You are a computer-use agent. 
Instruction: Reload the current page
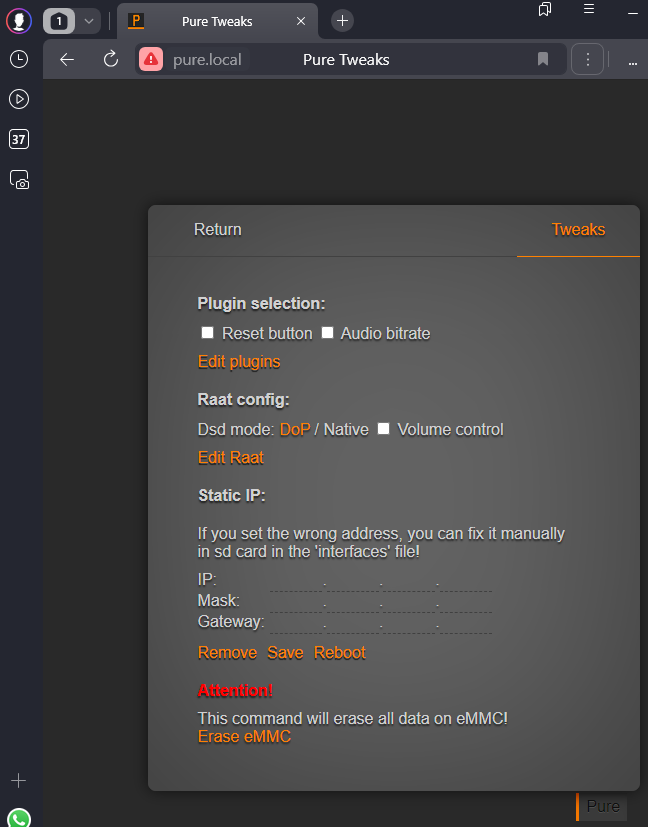coord(111,59)
